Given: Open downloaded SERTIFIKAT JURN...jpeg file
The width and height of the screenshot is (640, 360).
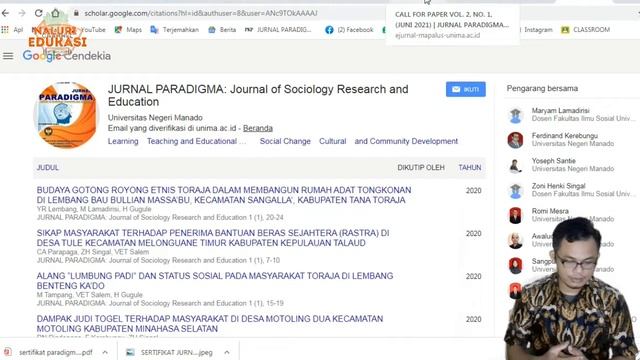Looking at the screenshot, I should pyautogui.click(x=170, y=352).
